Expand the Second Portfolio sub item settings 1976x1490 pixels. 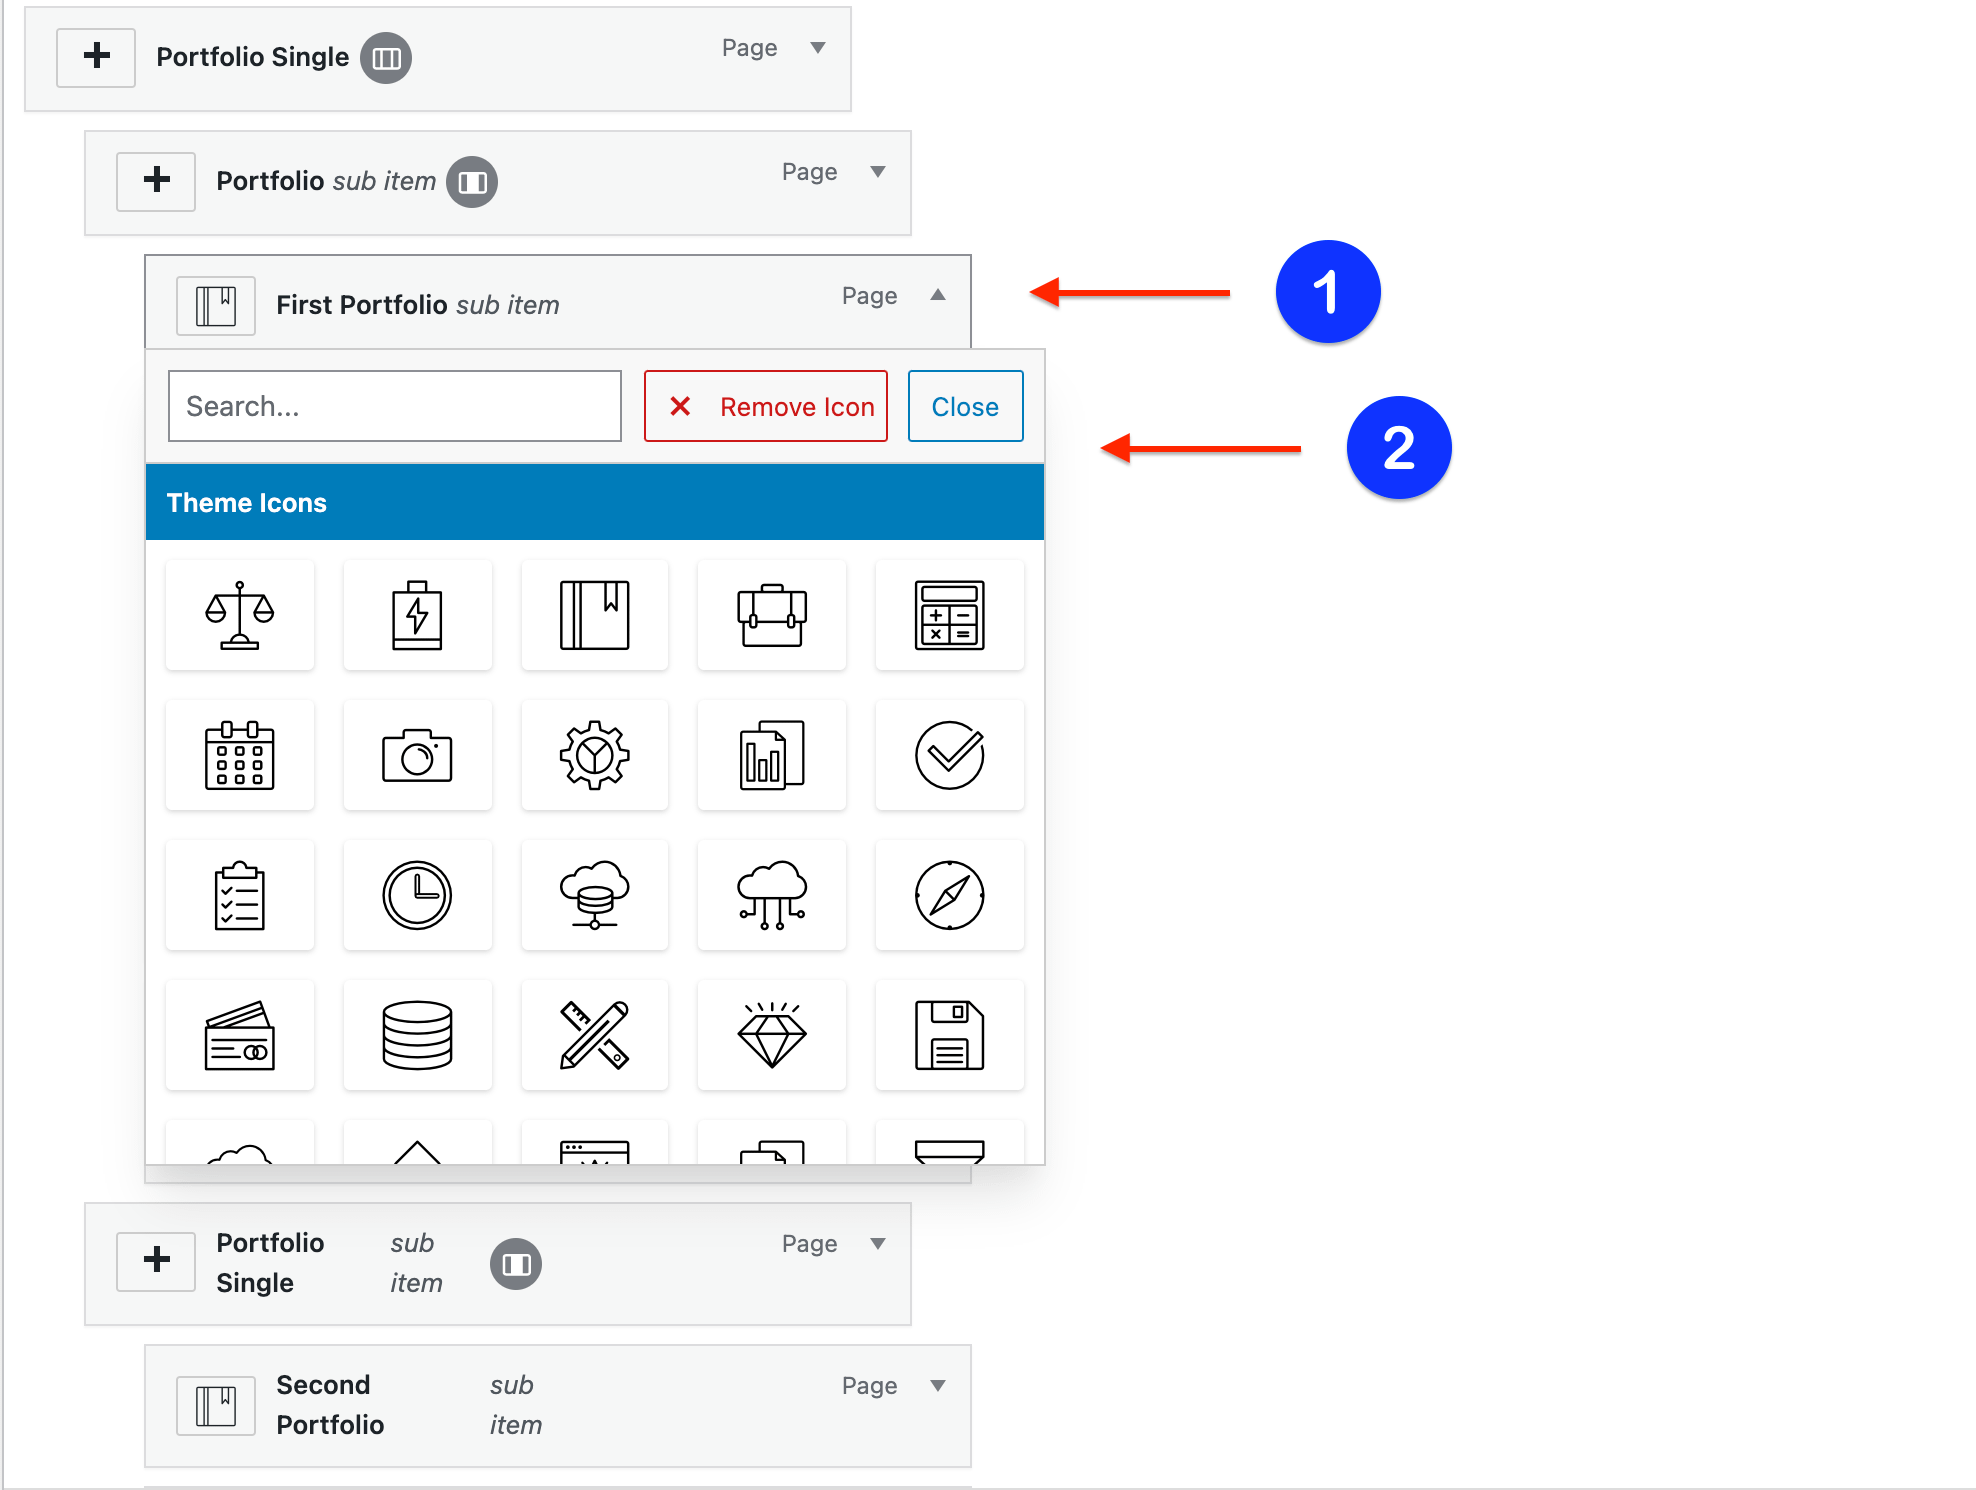click(938, 1386)
